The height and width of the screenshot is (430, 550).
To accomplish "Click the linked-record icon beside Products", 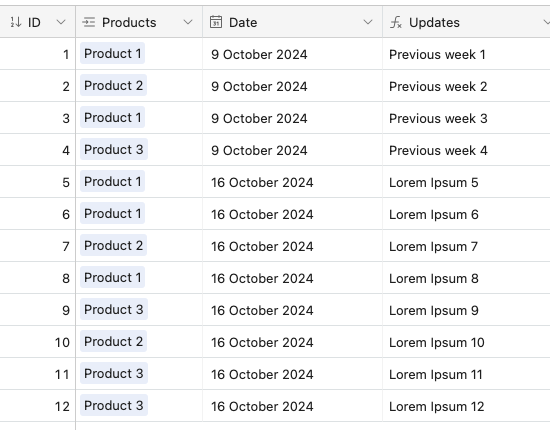I will (x=88, y=22).
